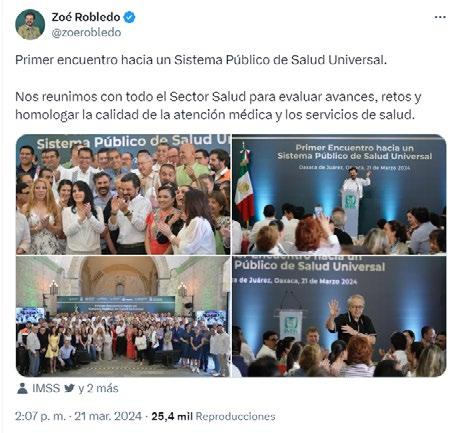The height and width of the screenshot is (433, 456).
Task: Open the photo of man raising hand
Action: pyautogui.click(x=339, y=316)
